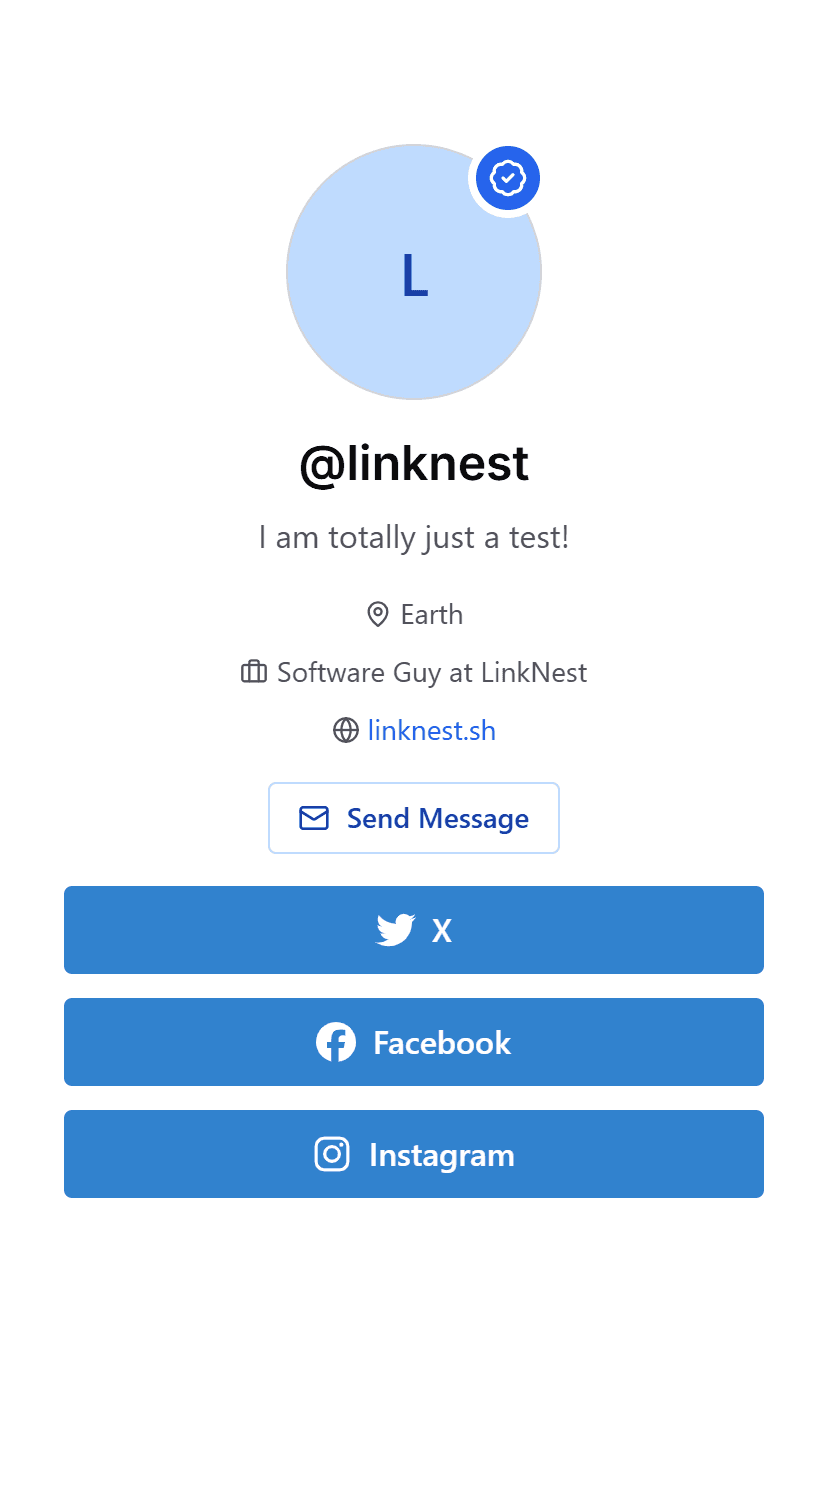Click the Send Message button
This screenshot has width=828, height=1488.
pos(413,817)
